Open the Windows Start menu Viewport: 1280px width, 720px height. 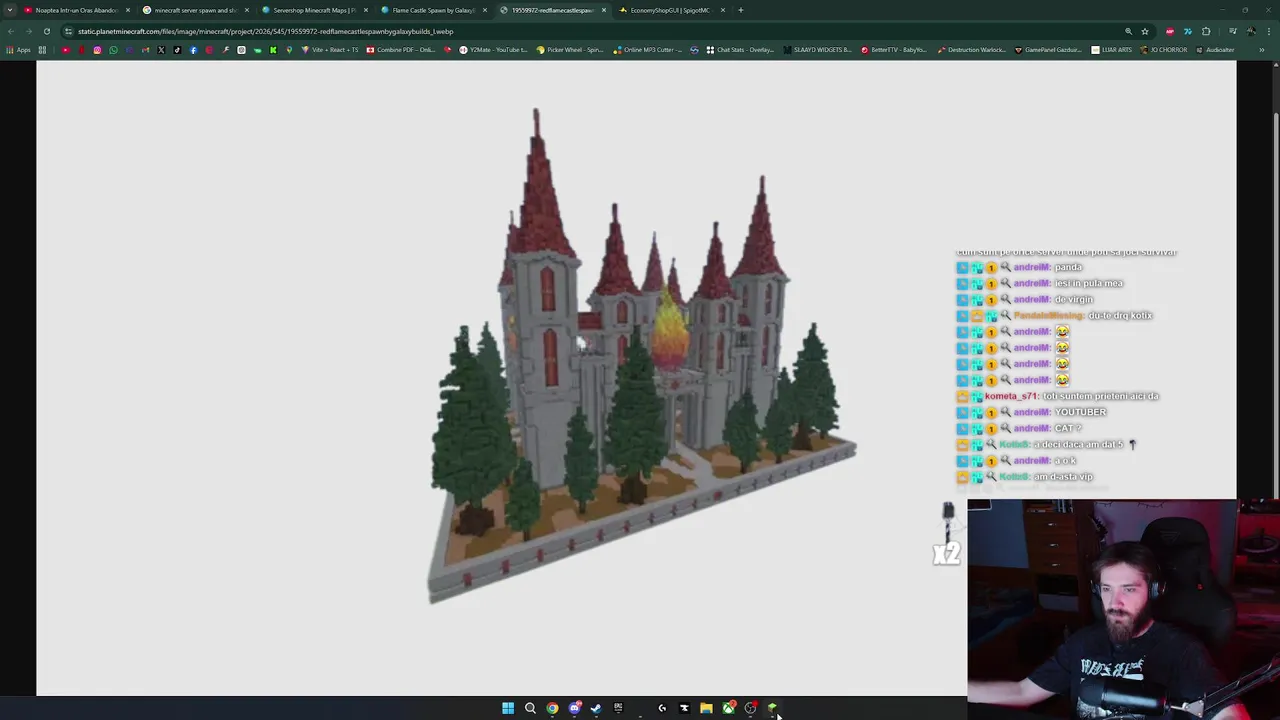(x=508, y=708)
